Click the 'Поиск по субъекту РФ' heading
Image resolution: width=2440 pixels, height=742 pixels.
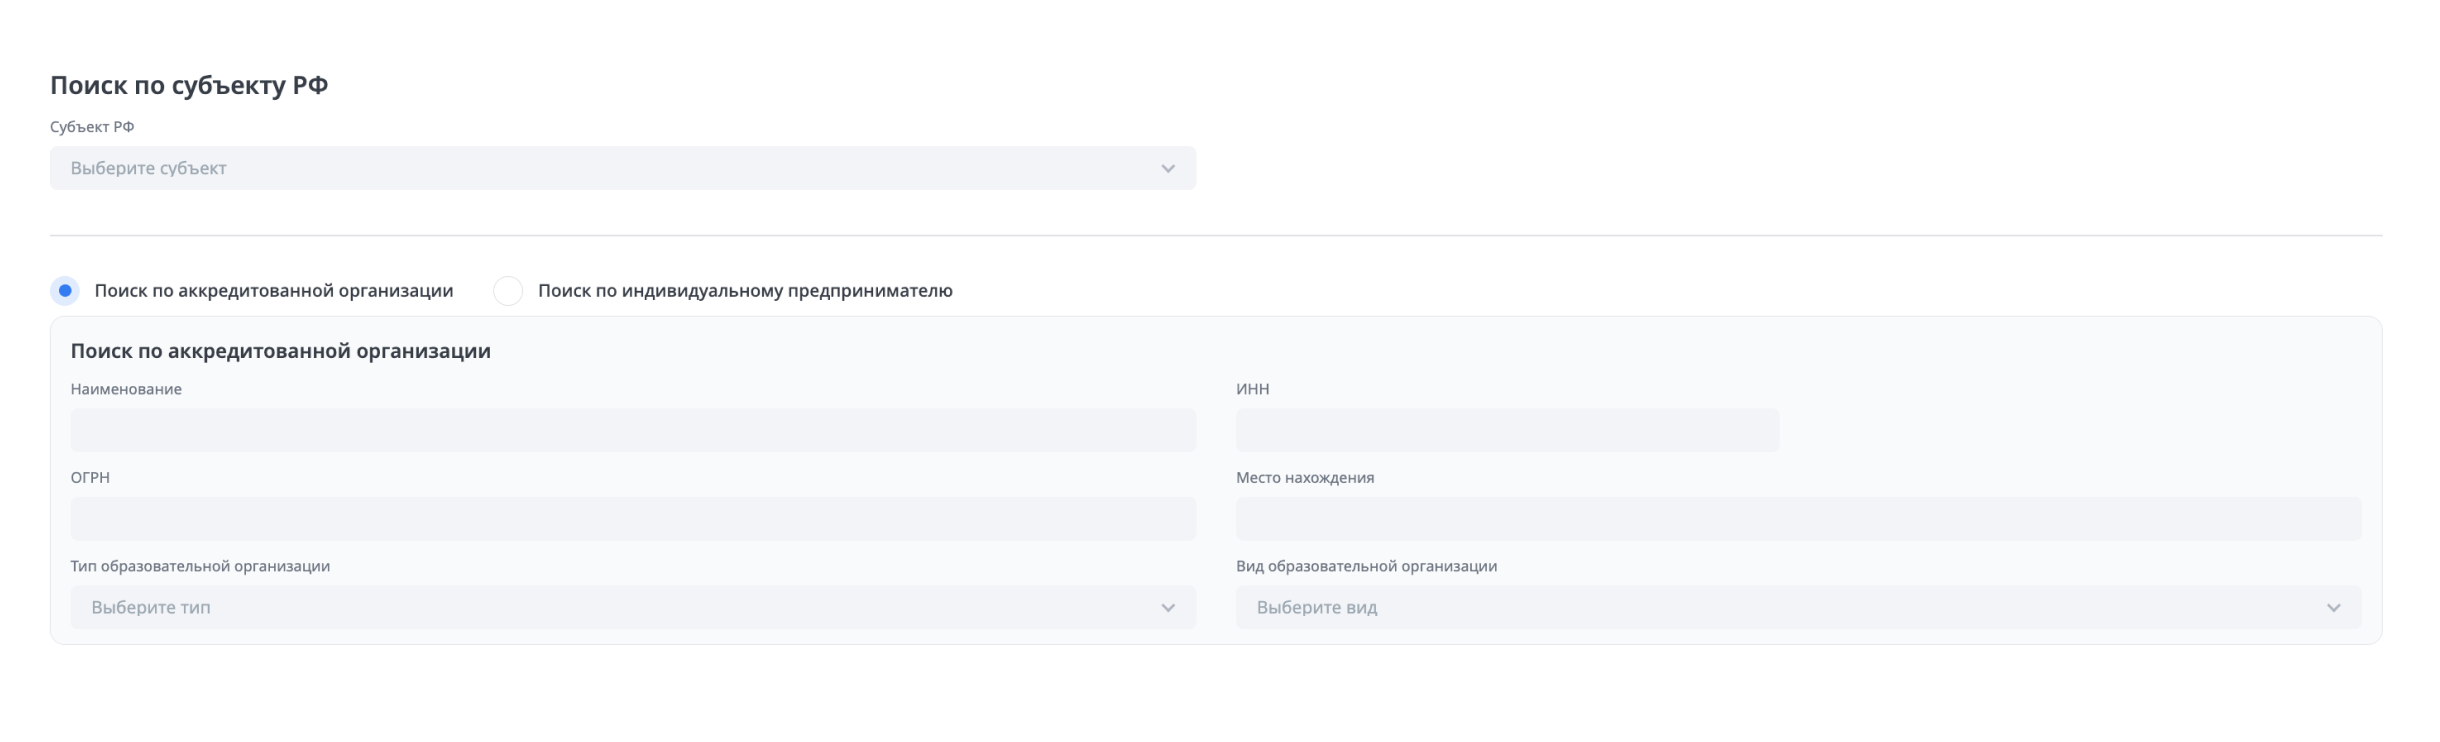[x=189, y=85]
